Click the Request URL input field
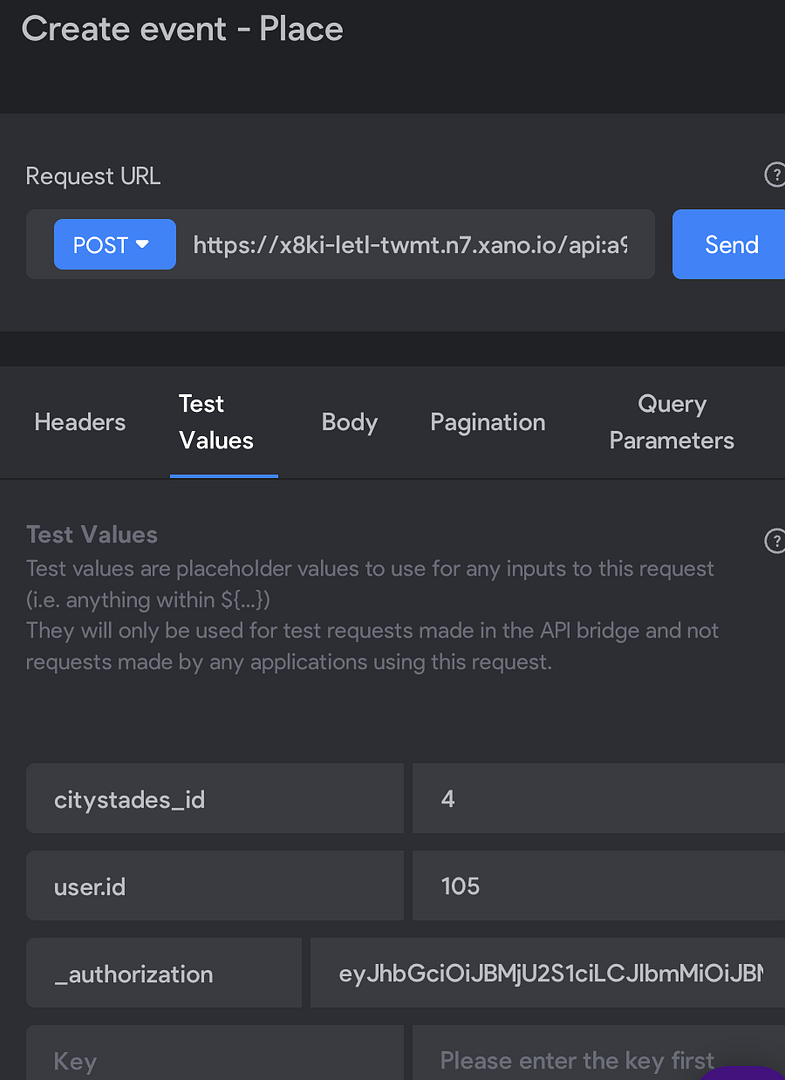The height and width of the screenshot is (1080, 785). coord(410,245)
